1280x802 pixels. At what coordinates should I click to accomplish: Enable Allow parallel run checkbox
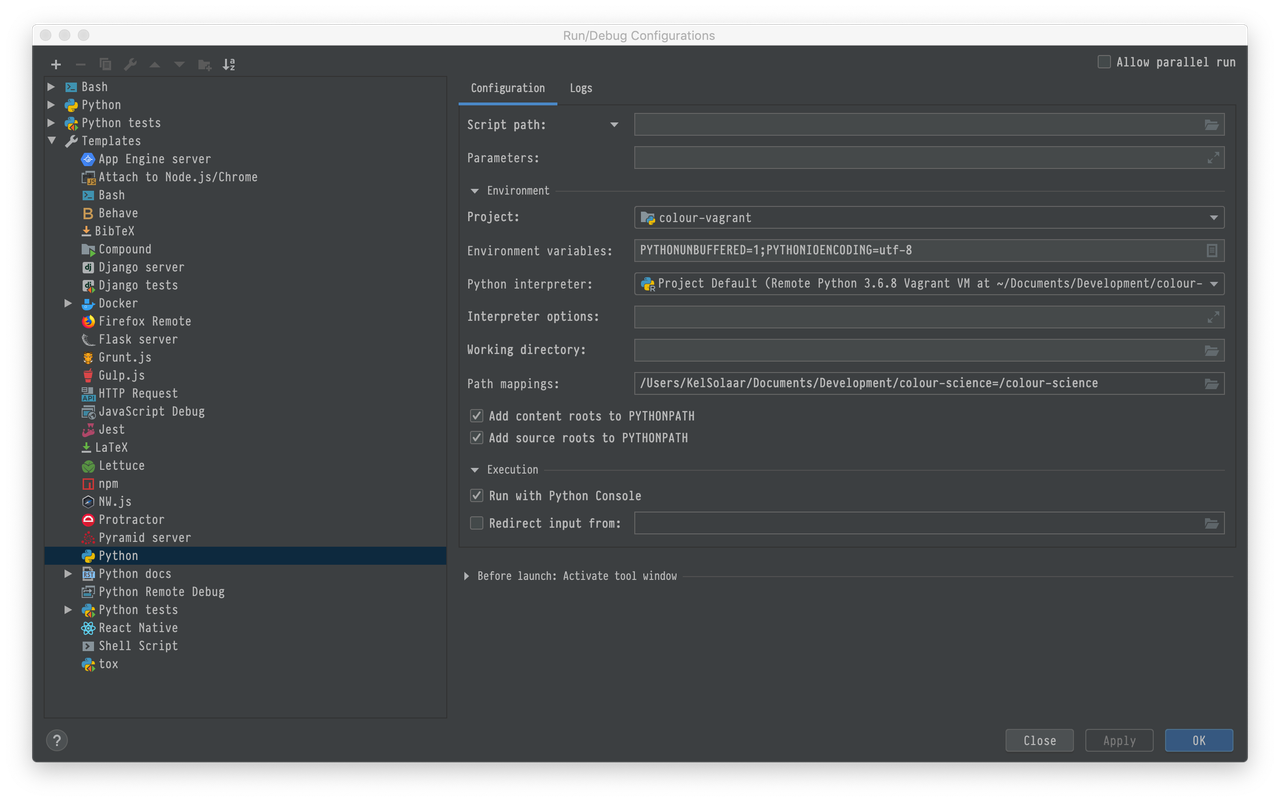1104,62
